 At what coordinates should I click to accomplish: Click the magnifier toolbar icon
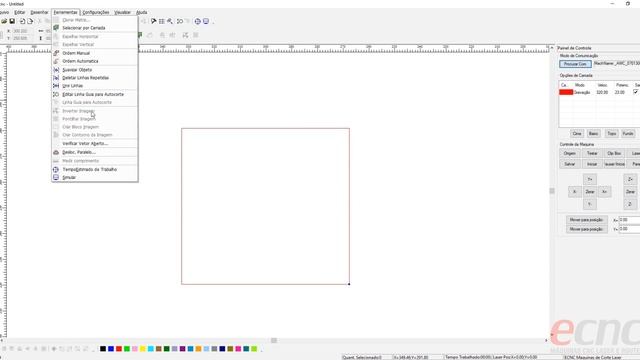[x=170, y=21]
